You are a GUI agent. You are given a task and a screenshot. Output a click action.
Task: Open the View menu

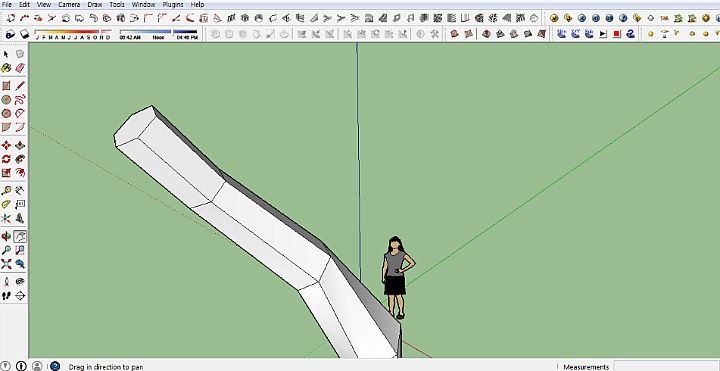44,5
